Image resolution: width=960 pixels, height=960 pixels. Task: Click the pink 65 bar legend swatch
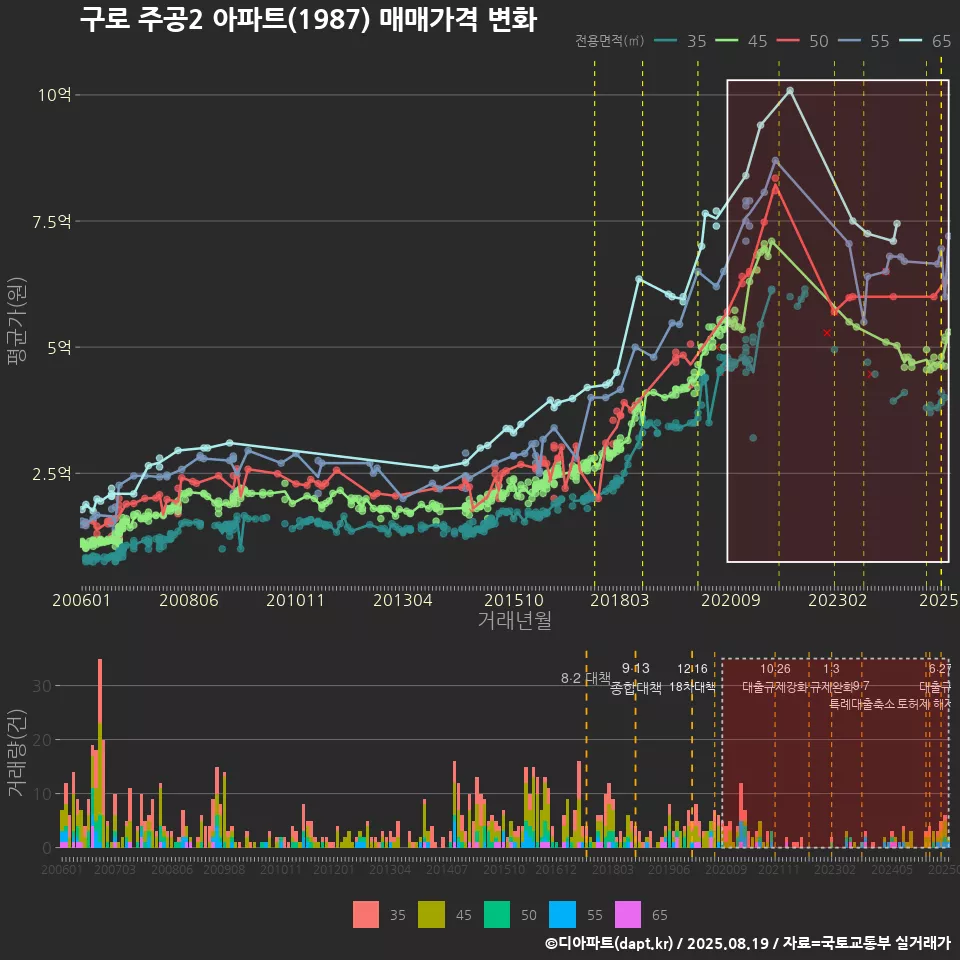628,915
